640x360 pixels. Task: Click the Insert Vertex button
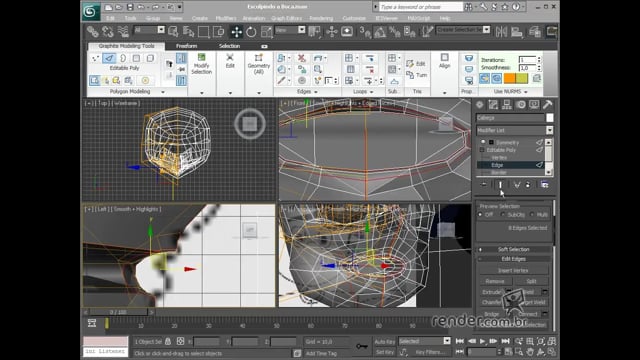click(513, 270)
